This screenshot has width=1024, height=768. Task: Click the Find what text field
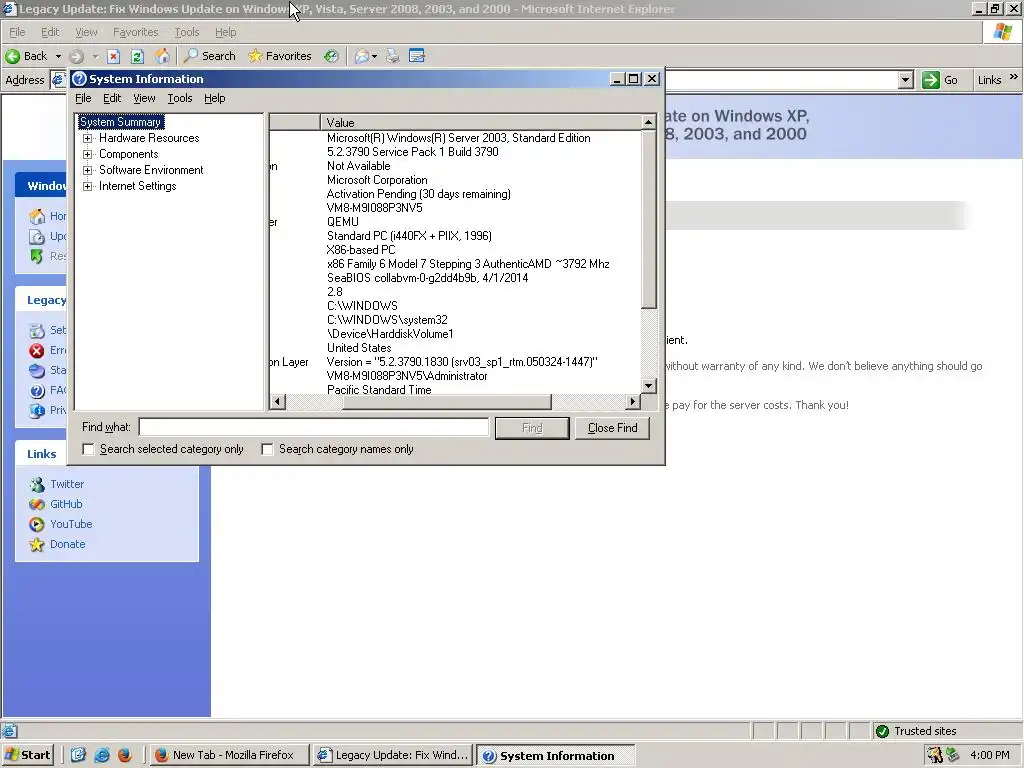[x=313, y=428]
